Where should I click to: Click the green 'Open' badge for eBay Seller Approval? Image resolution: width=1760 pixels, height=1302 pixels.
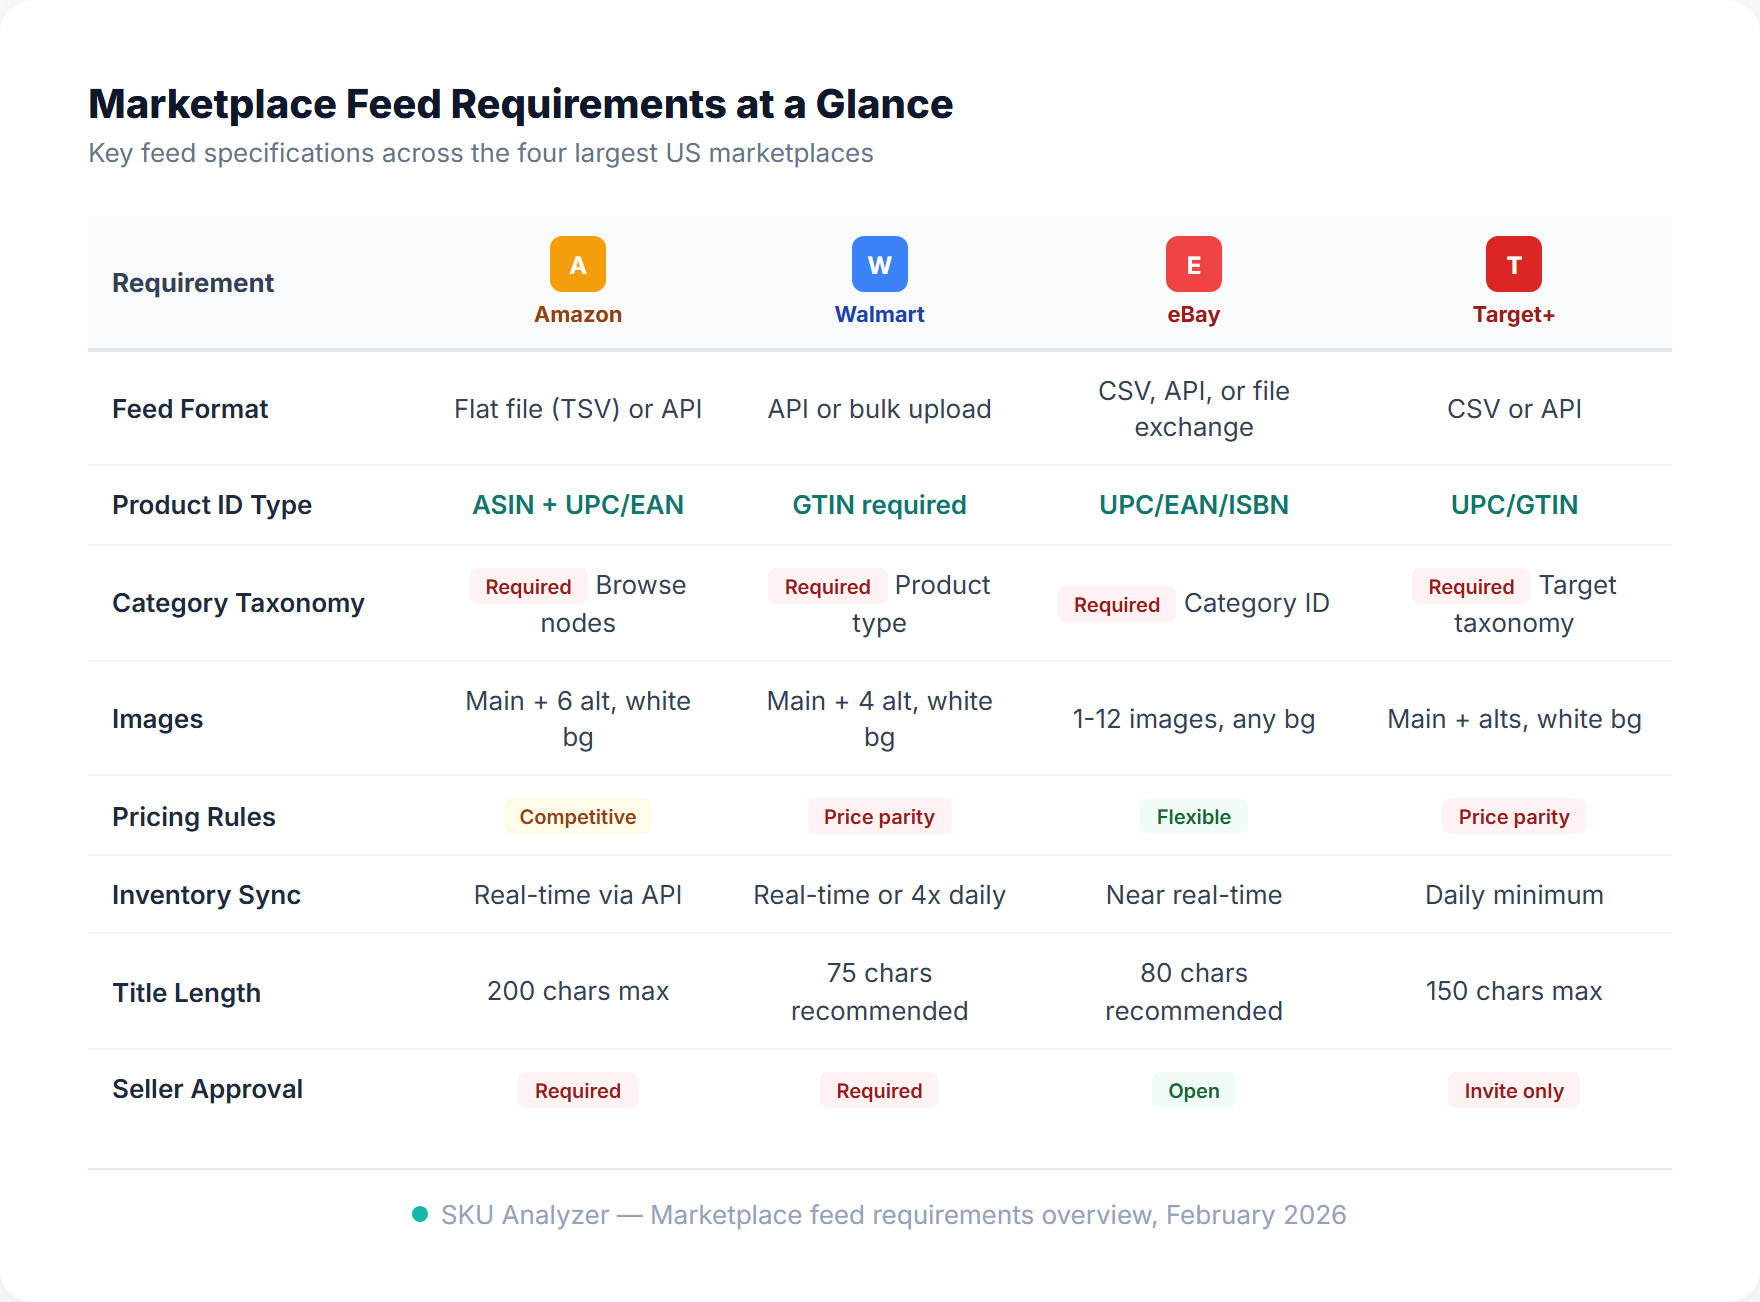pyautogui.click(x=1193, y=1090)
